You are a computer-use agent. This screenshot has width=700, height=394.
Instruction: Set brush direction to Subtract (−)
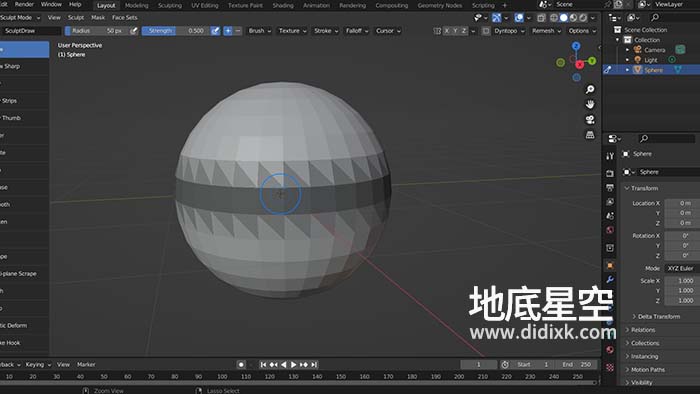coord(238,31)
